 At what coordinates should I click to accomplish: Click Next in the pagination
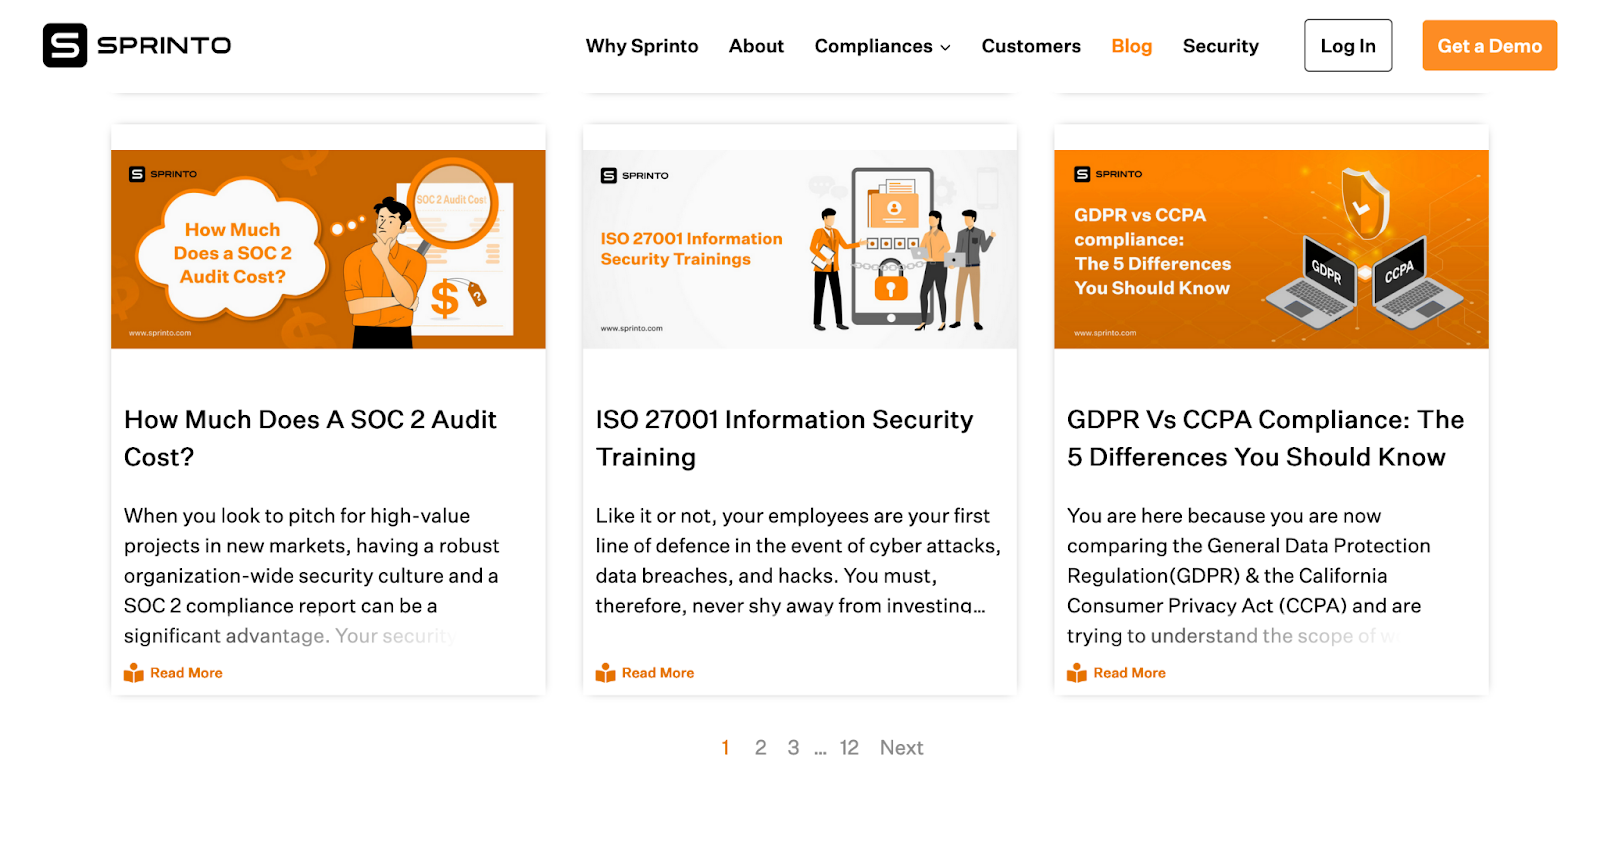pos(901,748)
